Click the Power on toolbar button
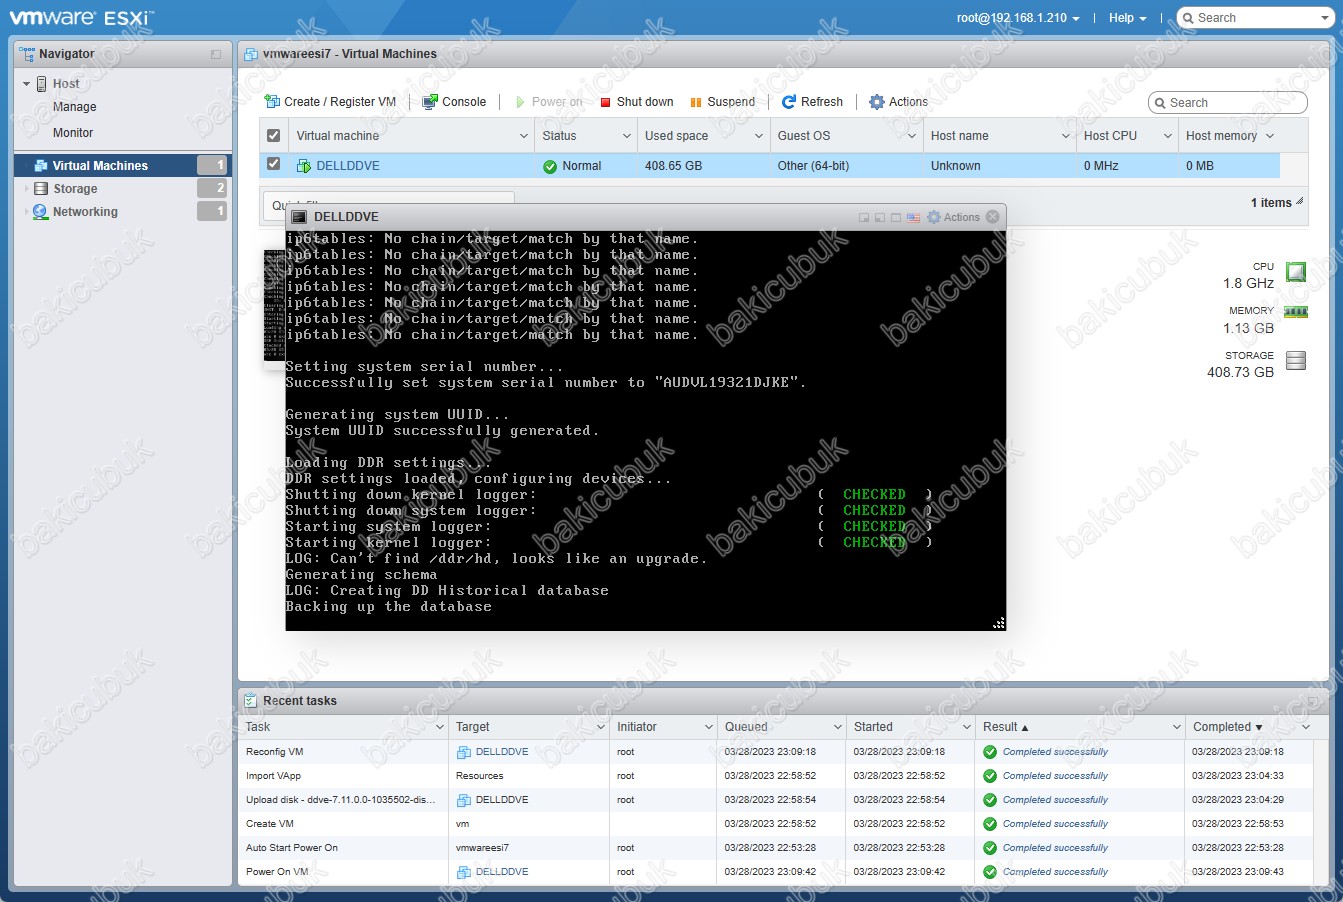This screenshot has width=1343, height=902. (548, 102)
